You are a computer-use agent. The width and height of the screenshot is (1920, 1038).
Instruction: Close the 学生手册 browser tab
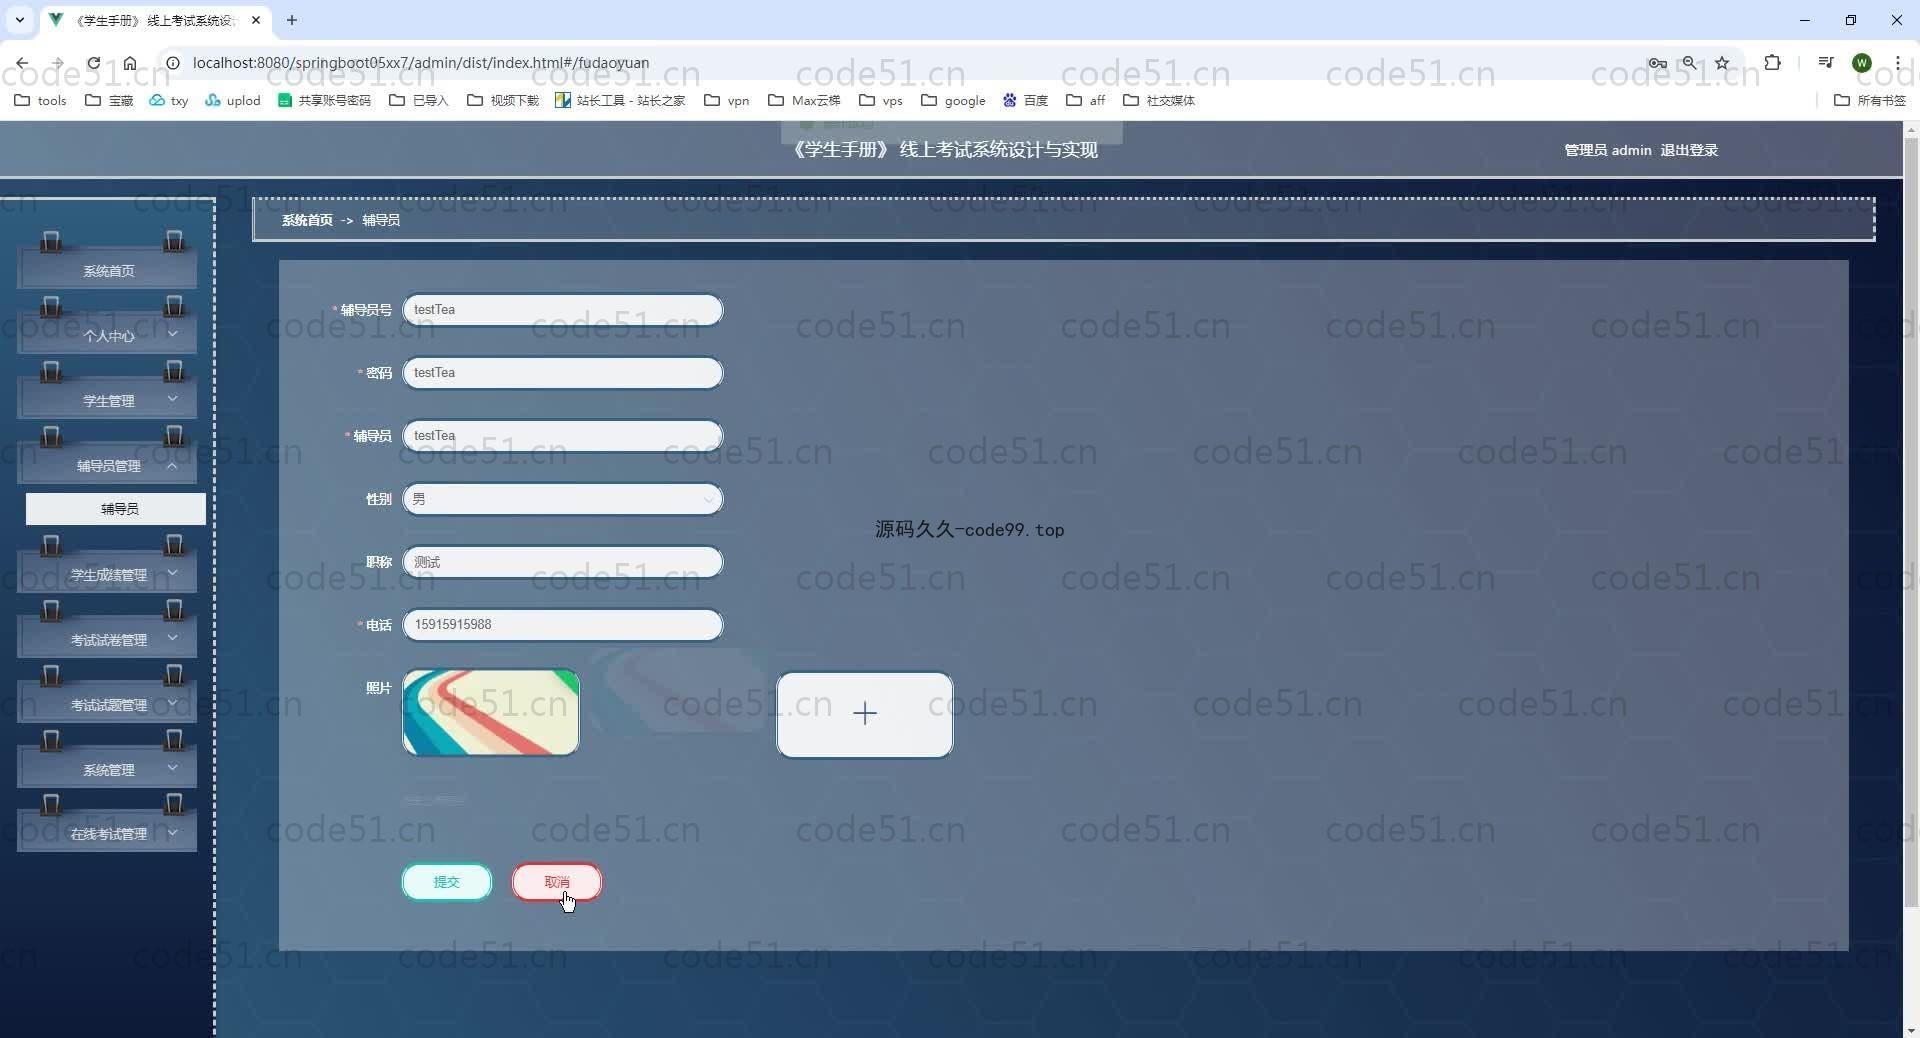(x=256, y=20)
